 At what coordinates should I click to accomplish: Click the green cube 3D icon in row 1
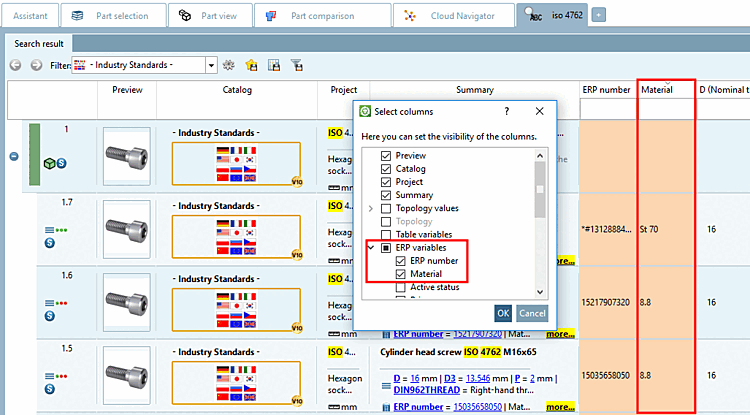point(49,164)
